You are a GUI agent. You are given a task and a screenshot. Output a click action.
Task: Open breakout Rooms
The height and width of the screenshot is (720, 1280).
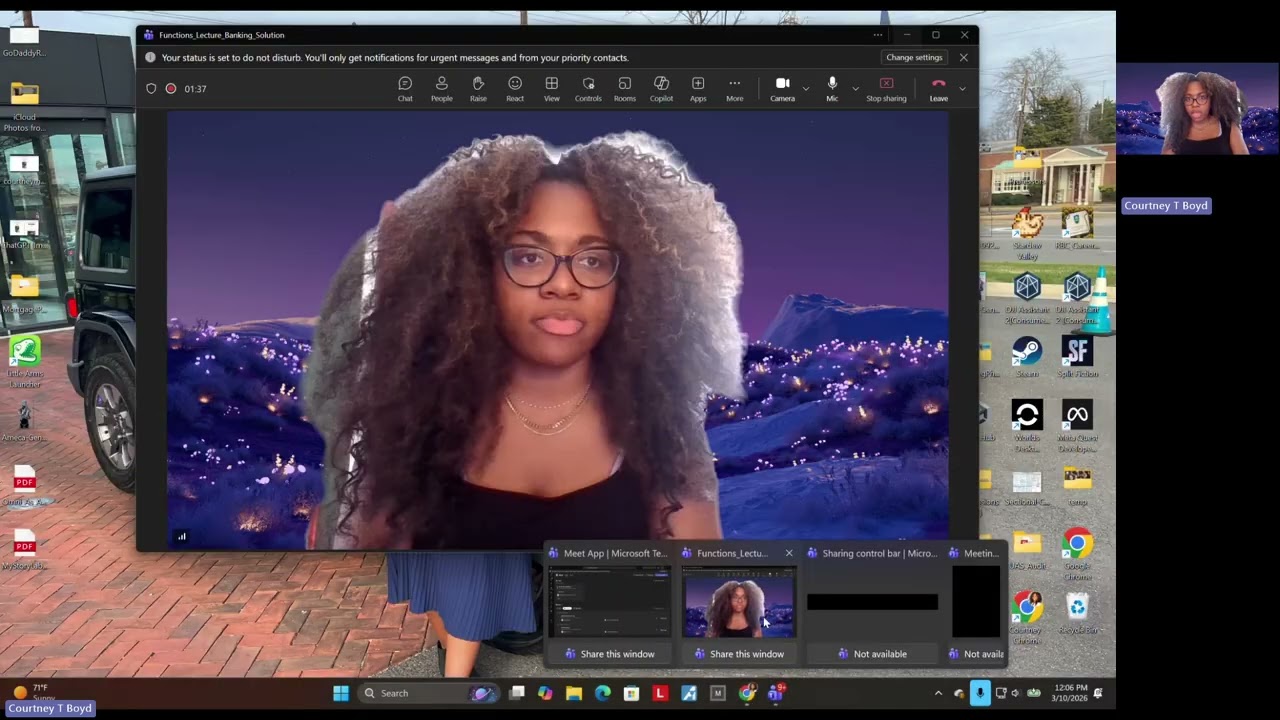(x=625, y=89)
